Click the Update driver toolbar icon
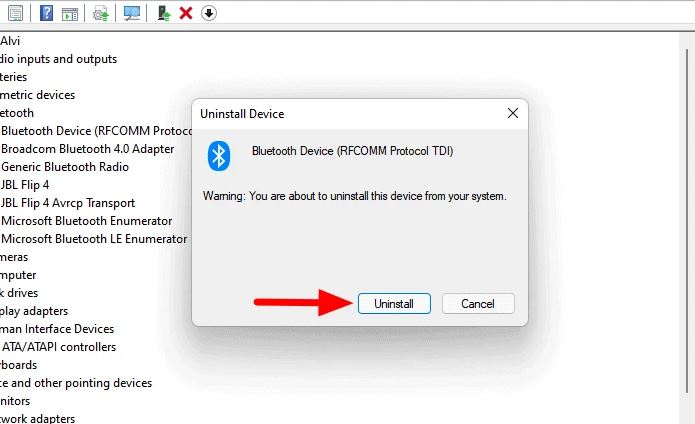This screenshot has width=695, height=424. pos(101,13)
